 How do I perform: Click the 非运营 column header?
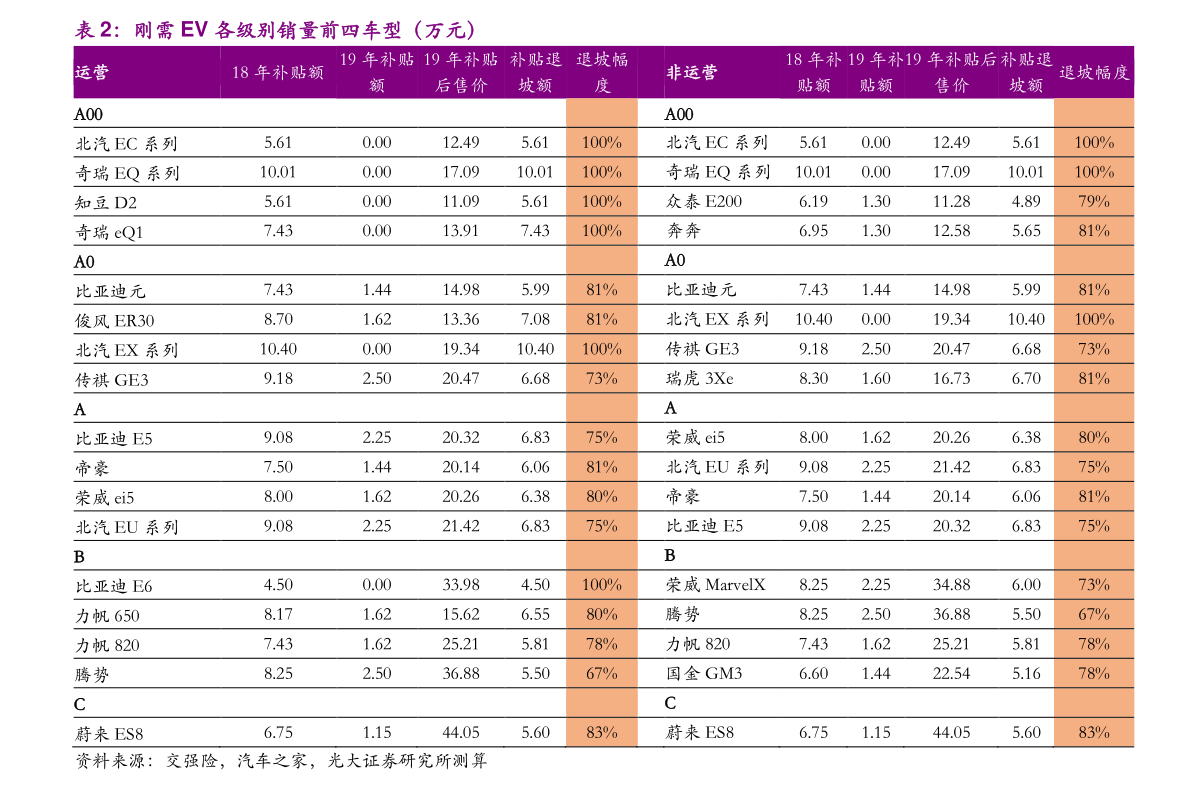691,72
